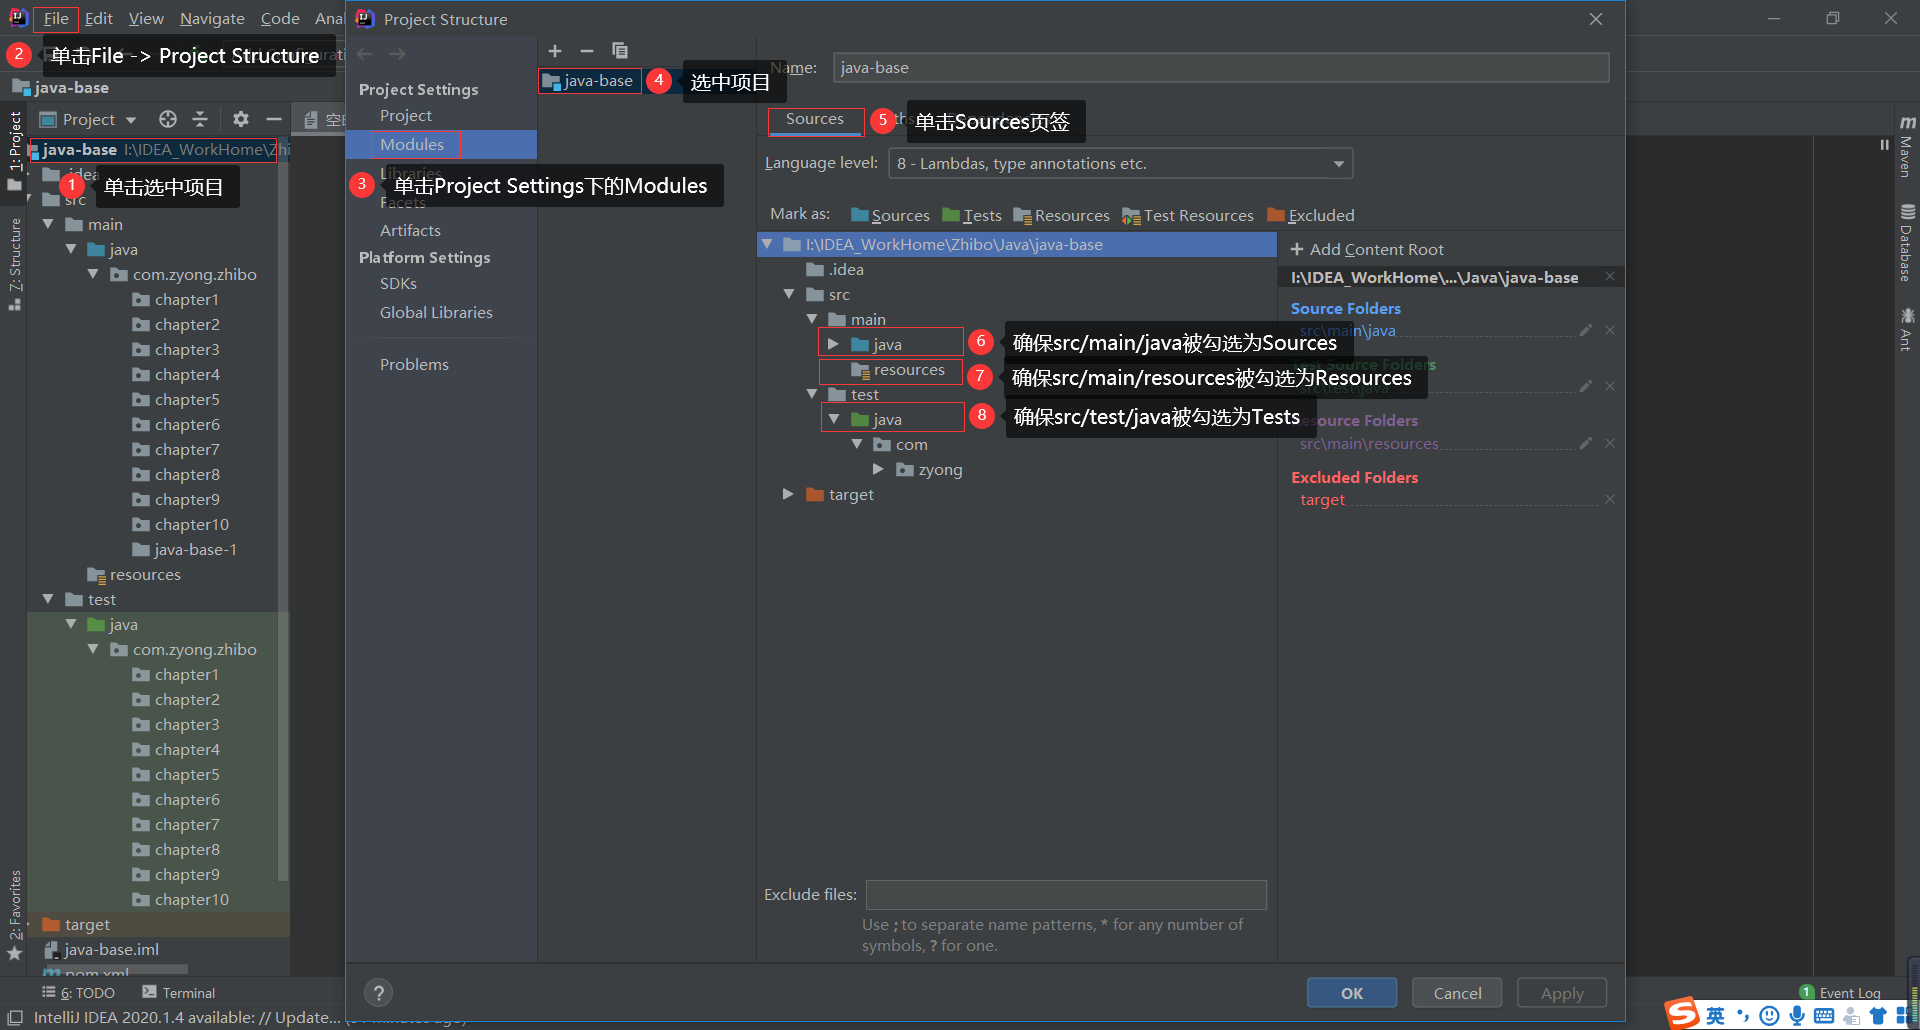Image resolution: width=1920 pixels, height=1030 pixels.
Task: Open the Database panel from right sidebar
Action: (1906, 237)
